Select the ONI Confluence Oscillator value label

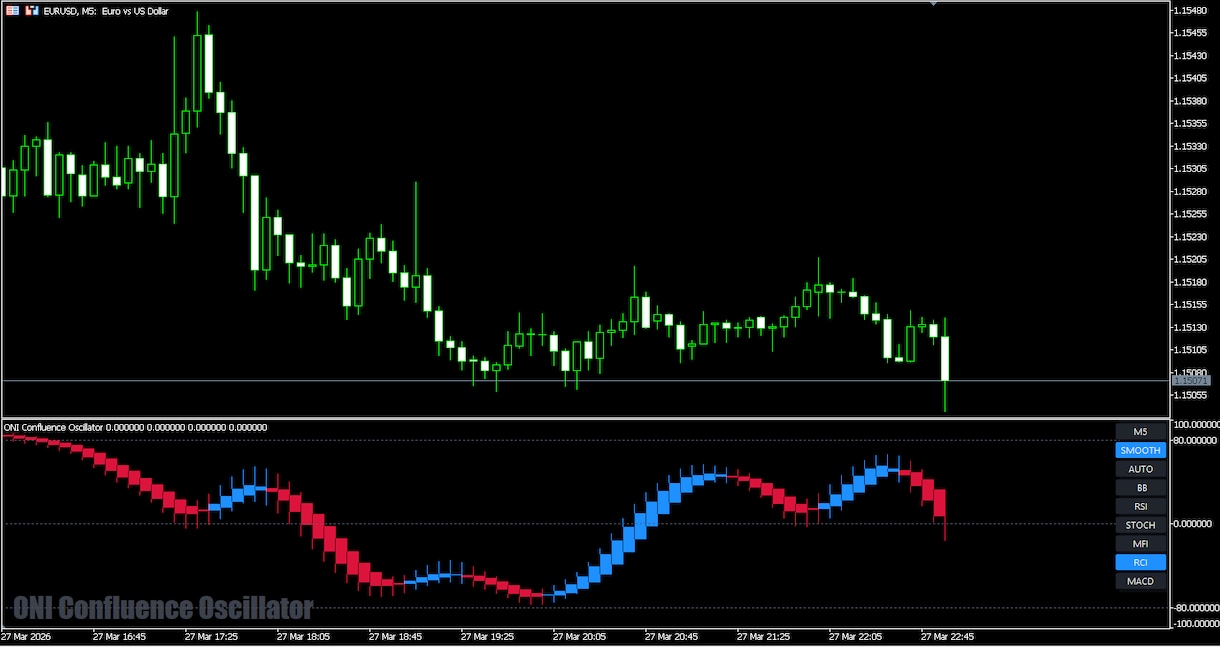(135, 428)
